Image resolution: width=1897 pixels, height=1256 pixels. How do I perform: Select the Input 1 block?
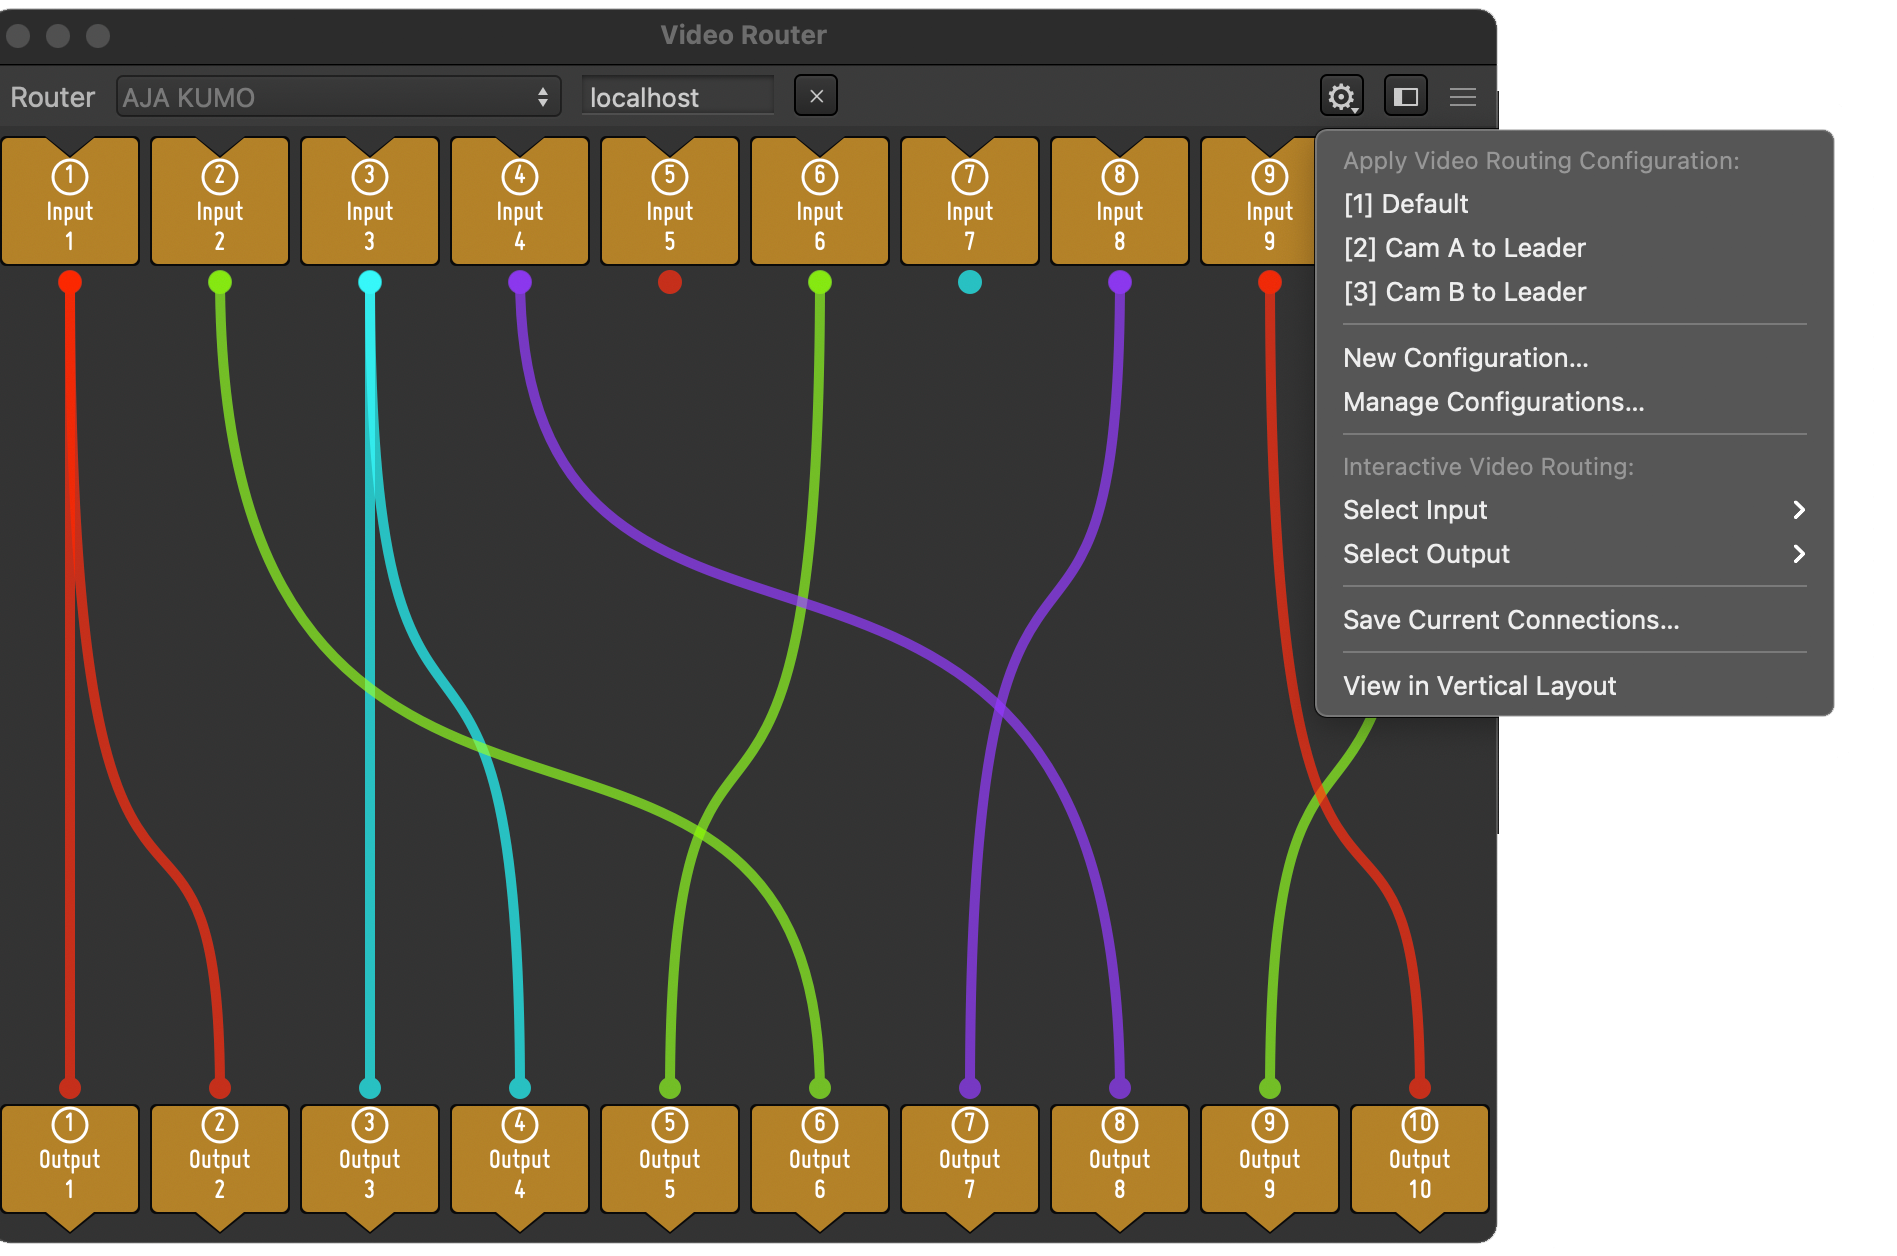coord(69,205)
